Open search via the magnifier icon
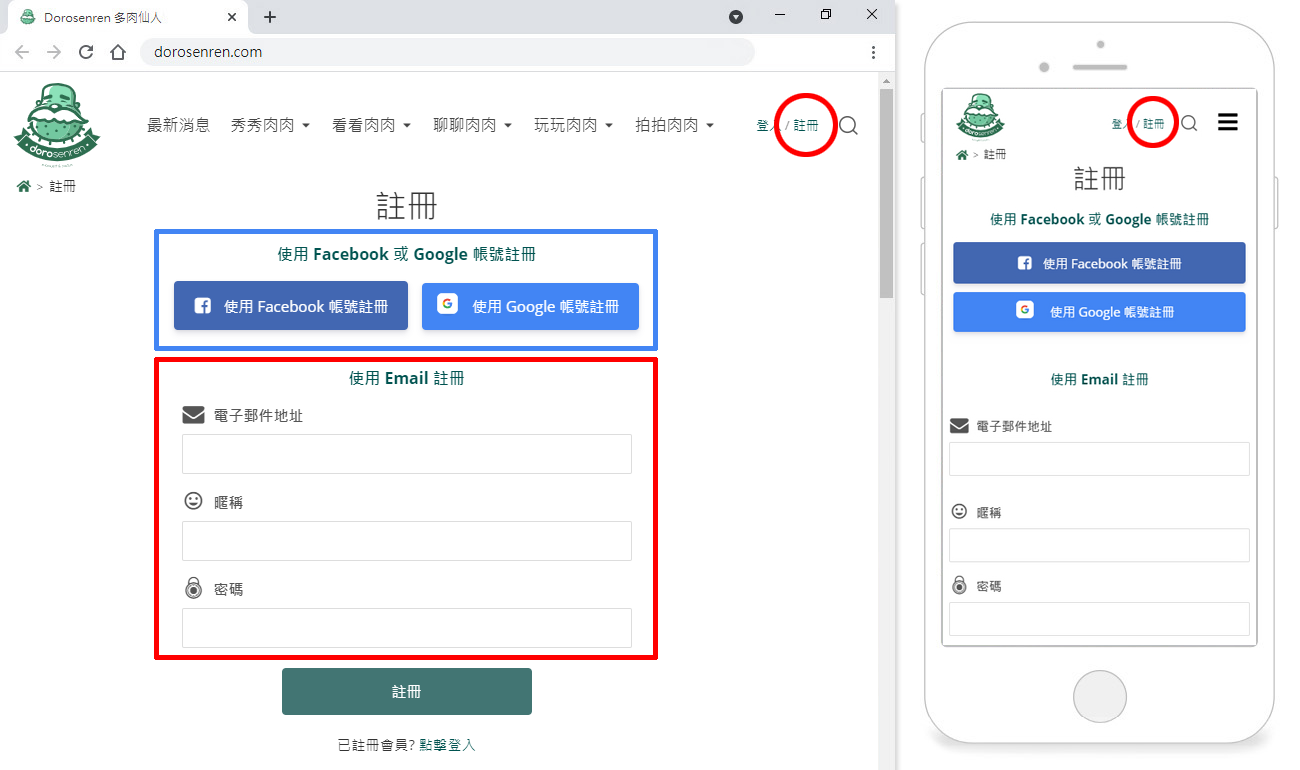This screenshot has width=1300, height=770. tap(848, 125)
